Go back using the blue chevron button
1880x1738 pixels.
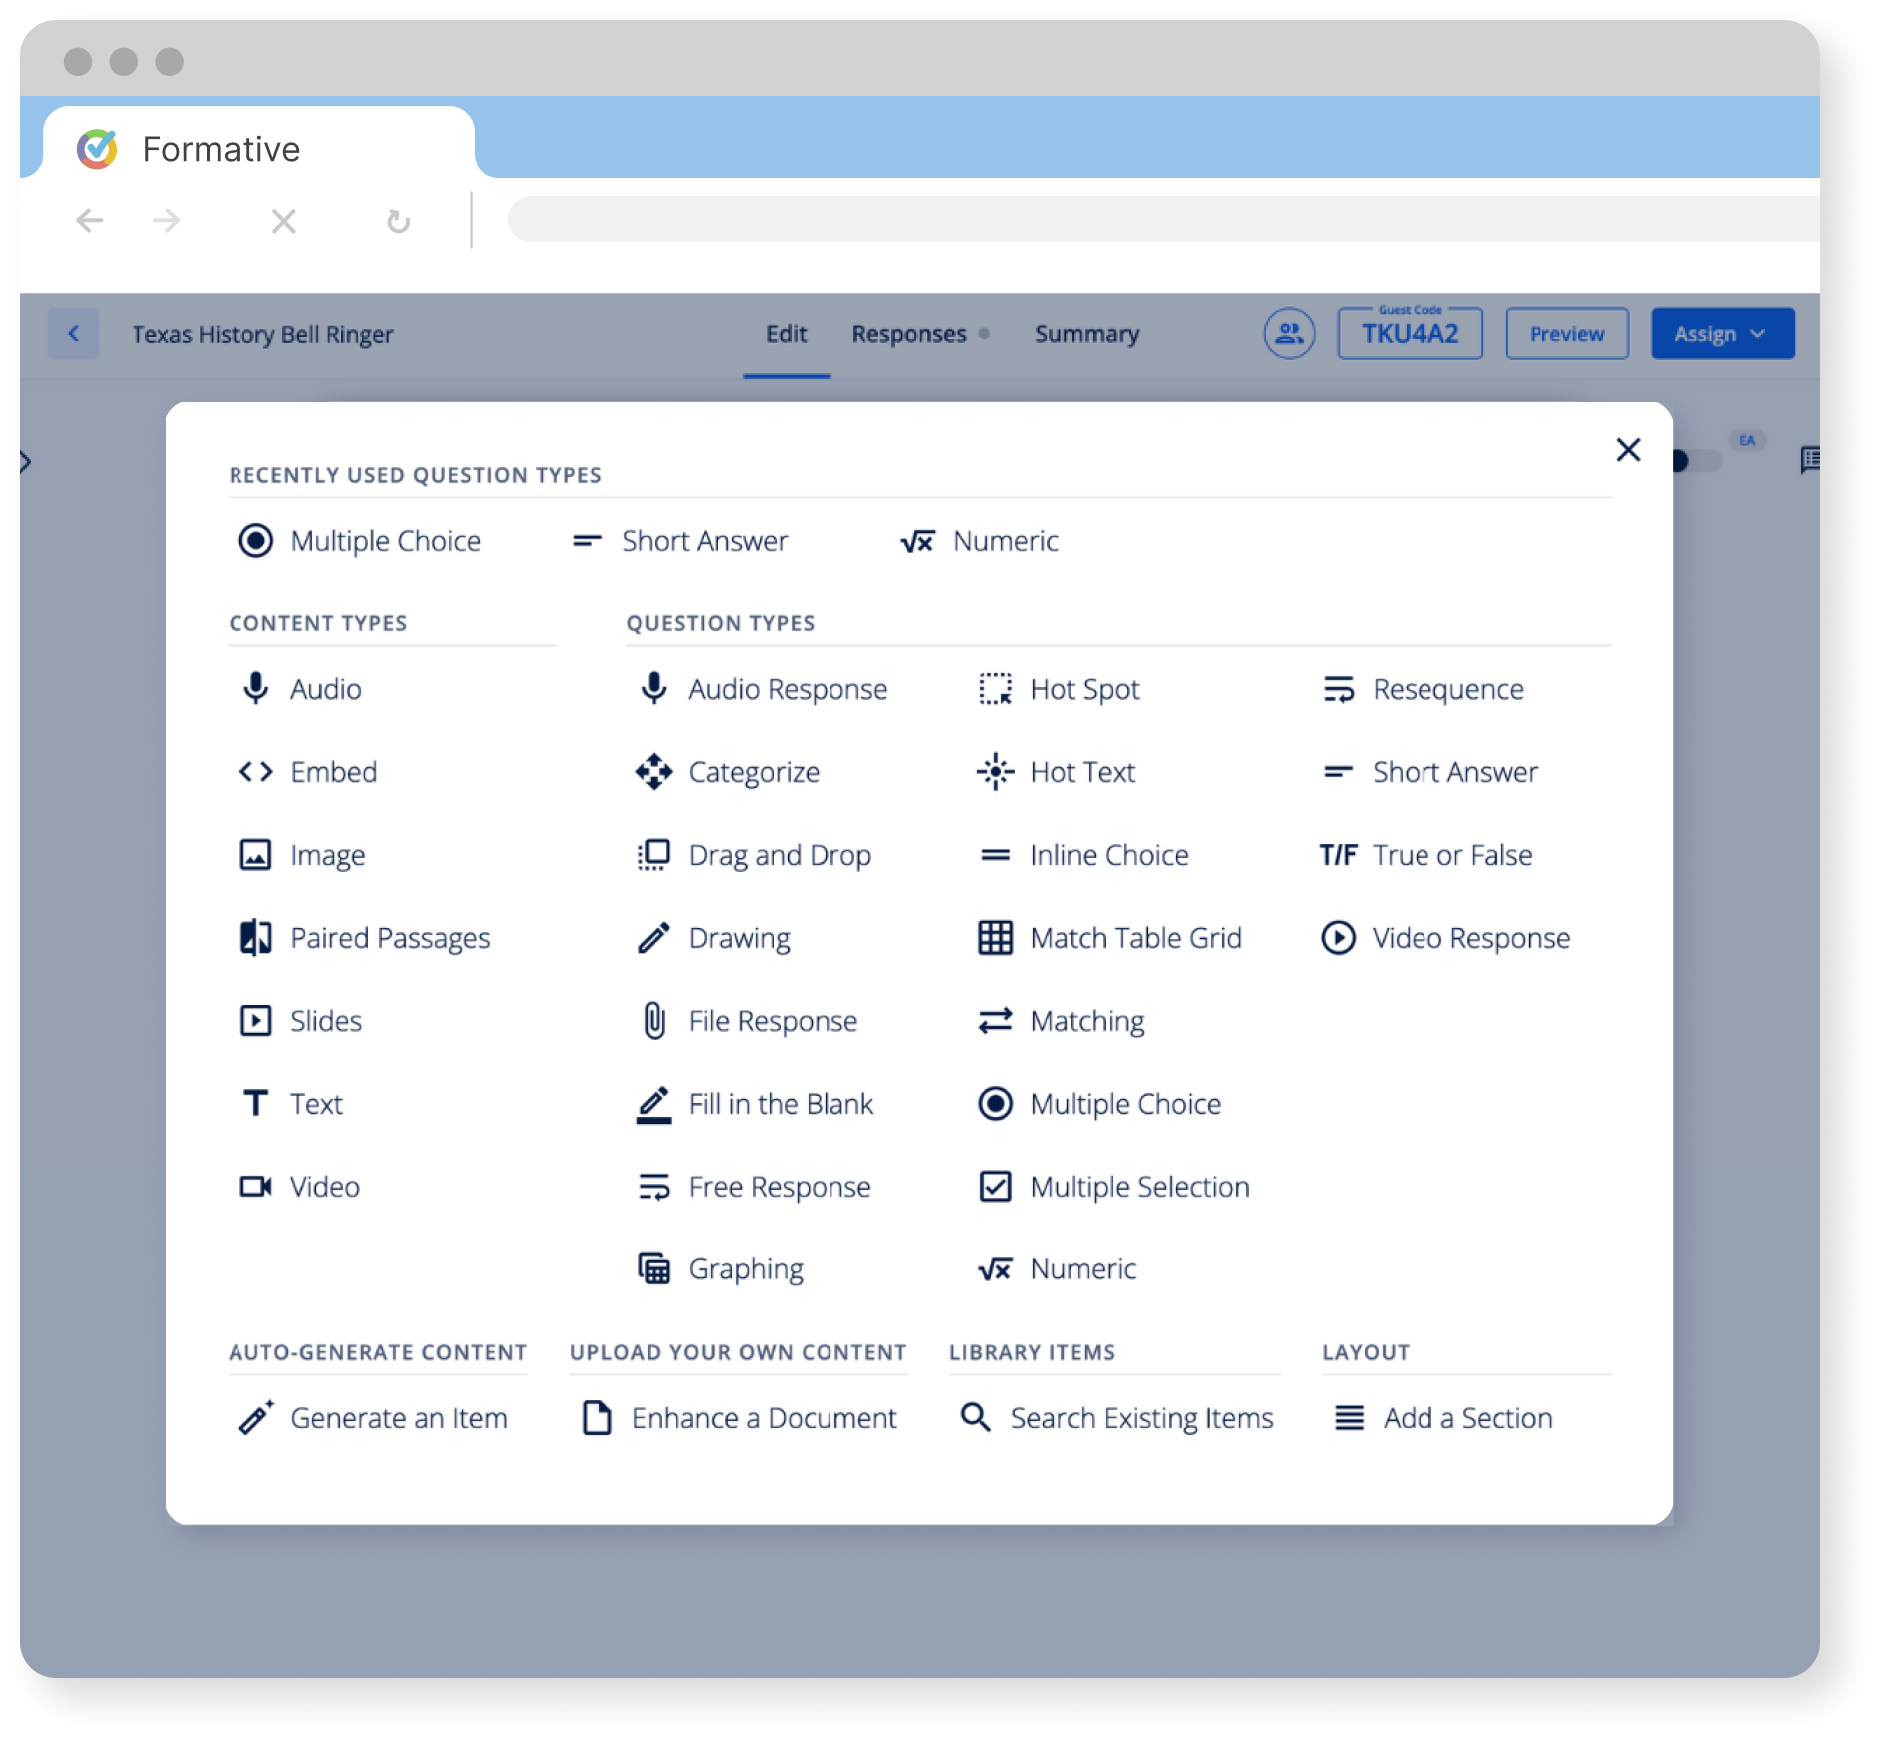click(74, 334)
